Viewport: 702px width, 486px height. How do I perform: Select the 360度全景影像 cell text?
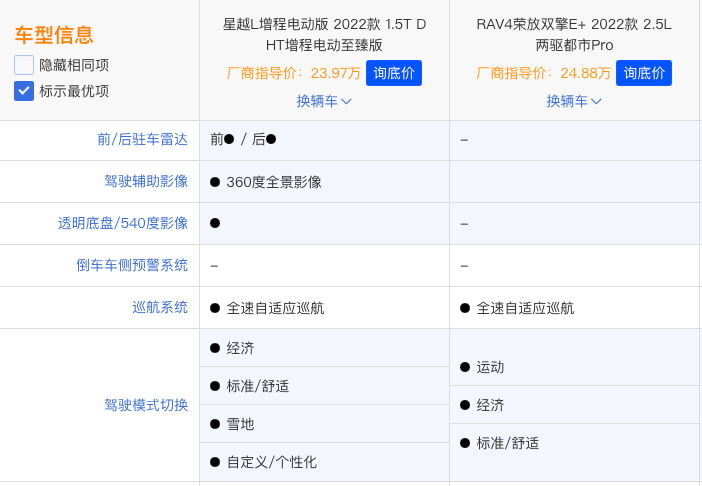[x=274, y=182]
